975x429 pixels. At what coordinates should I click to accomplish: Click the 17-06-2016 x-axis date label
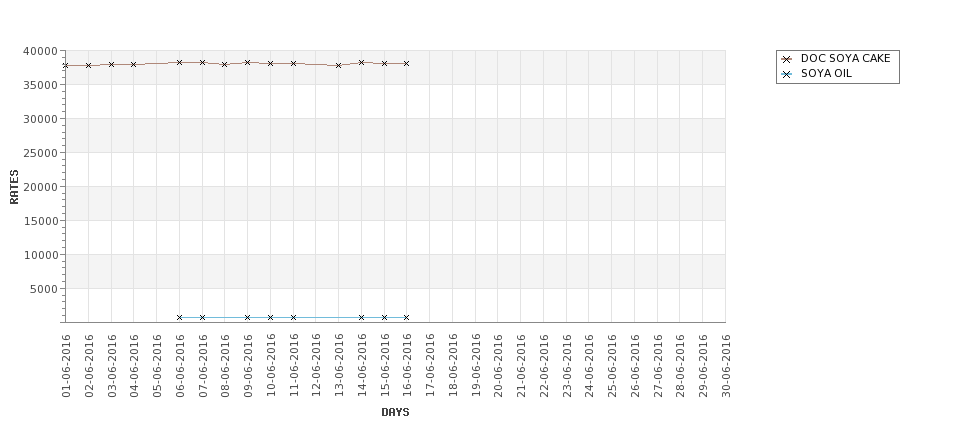tap(430, 366)
